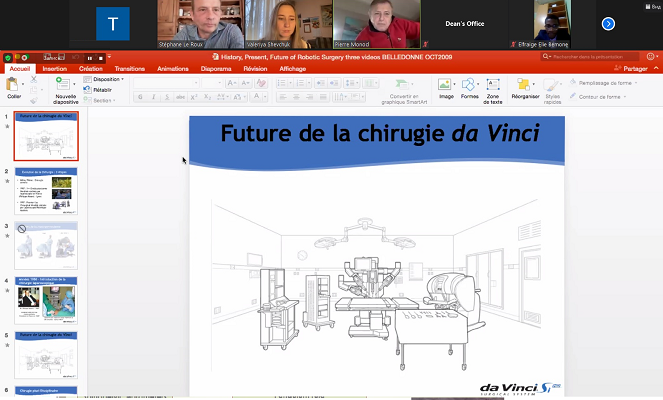663x400 pixels.
Task: Click the Rétablir reset button
Action: click(98, 90)
